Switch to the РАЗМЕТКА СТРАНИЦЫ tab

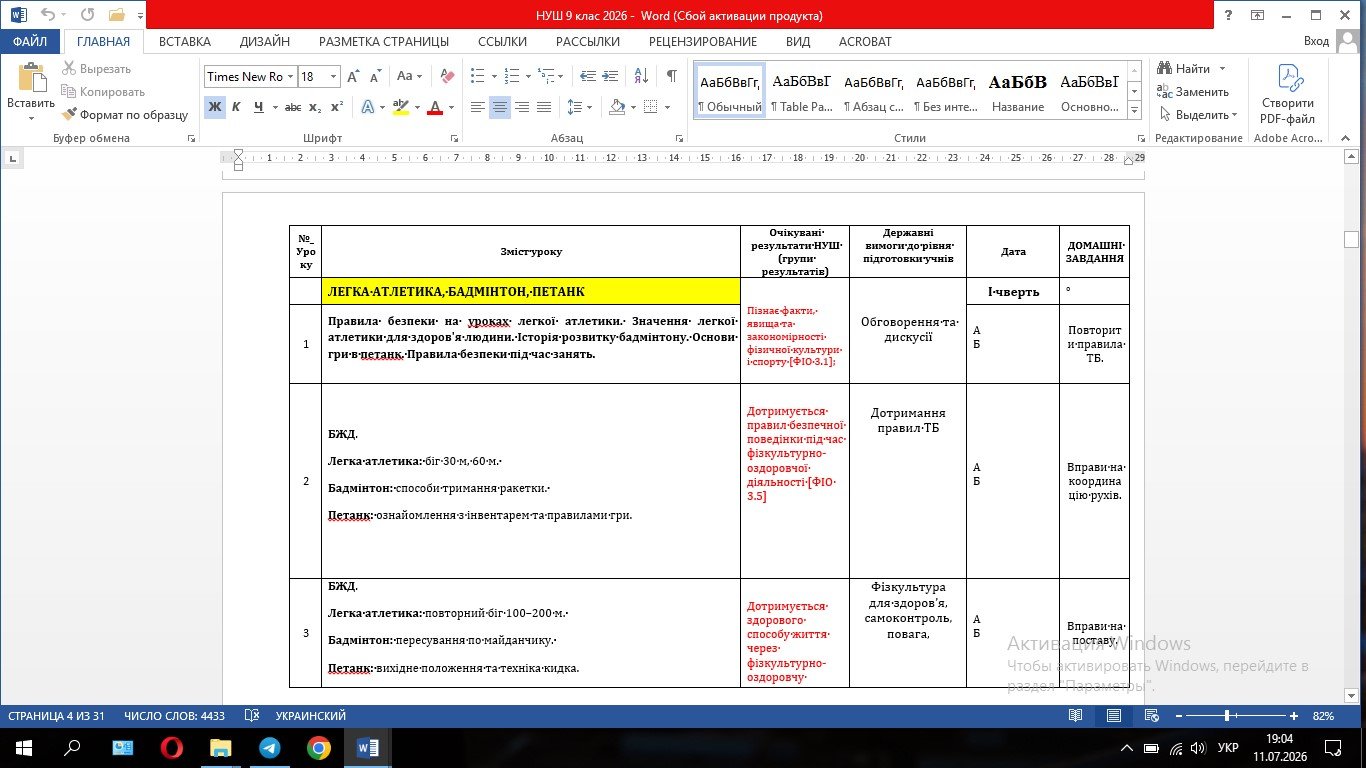click(384, 42)
